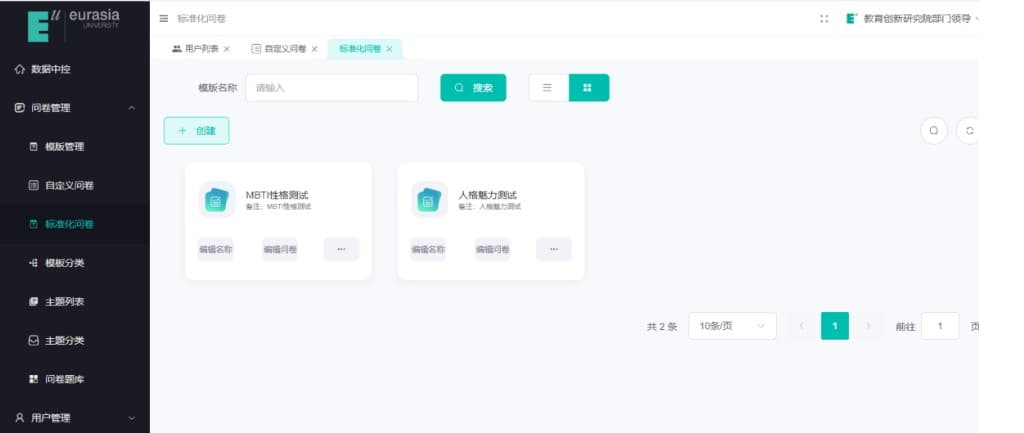Collapse the 问卷管理 sidebar group
Viewport: 1024px width, 433px height.
tap(75, 108)
